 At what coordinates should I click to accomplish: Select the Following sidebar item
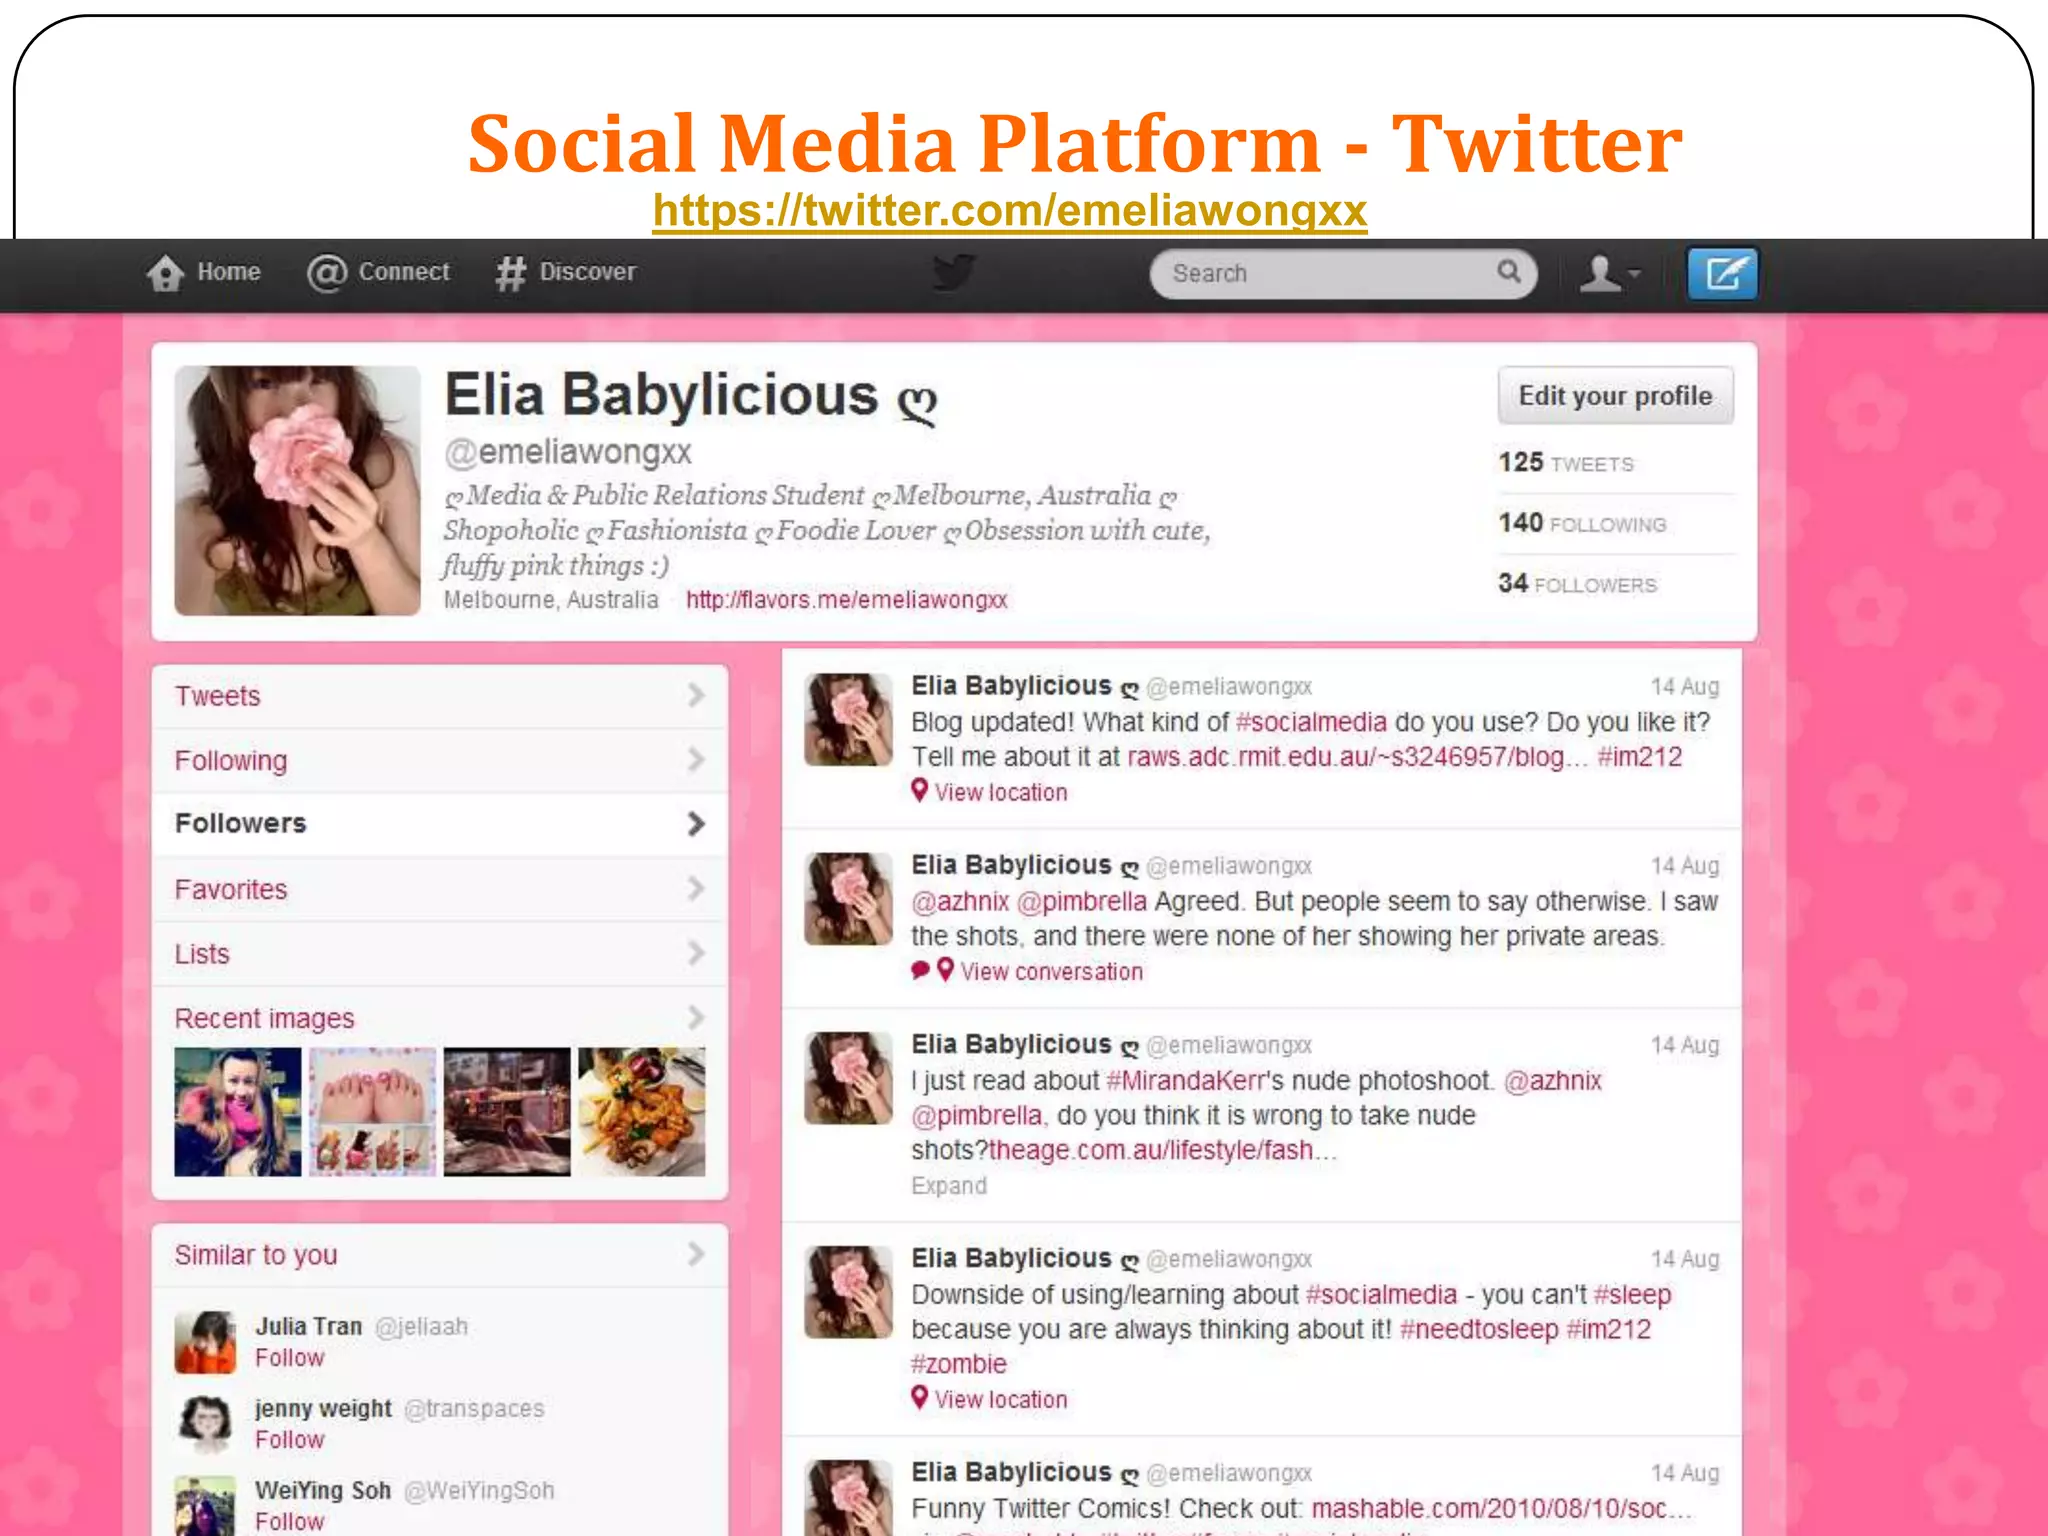[x=439, y=761]
